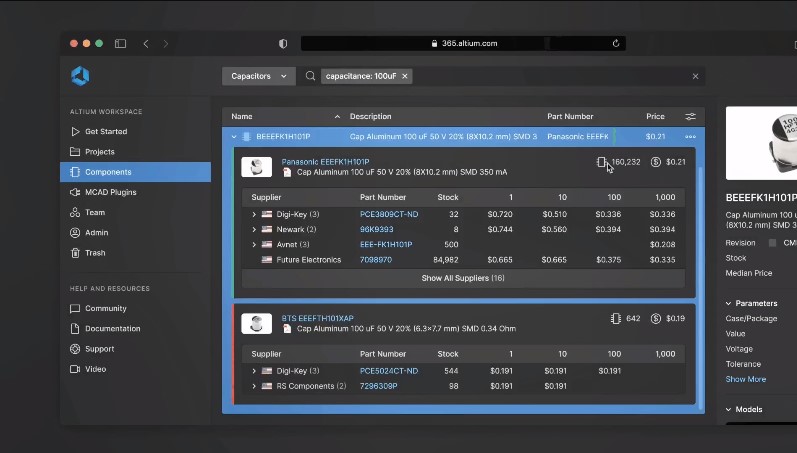Collapse the Parameters section
Viewport: 797px width, 453px height.
(x=728, y=304)
